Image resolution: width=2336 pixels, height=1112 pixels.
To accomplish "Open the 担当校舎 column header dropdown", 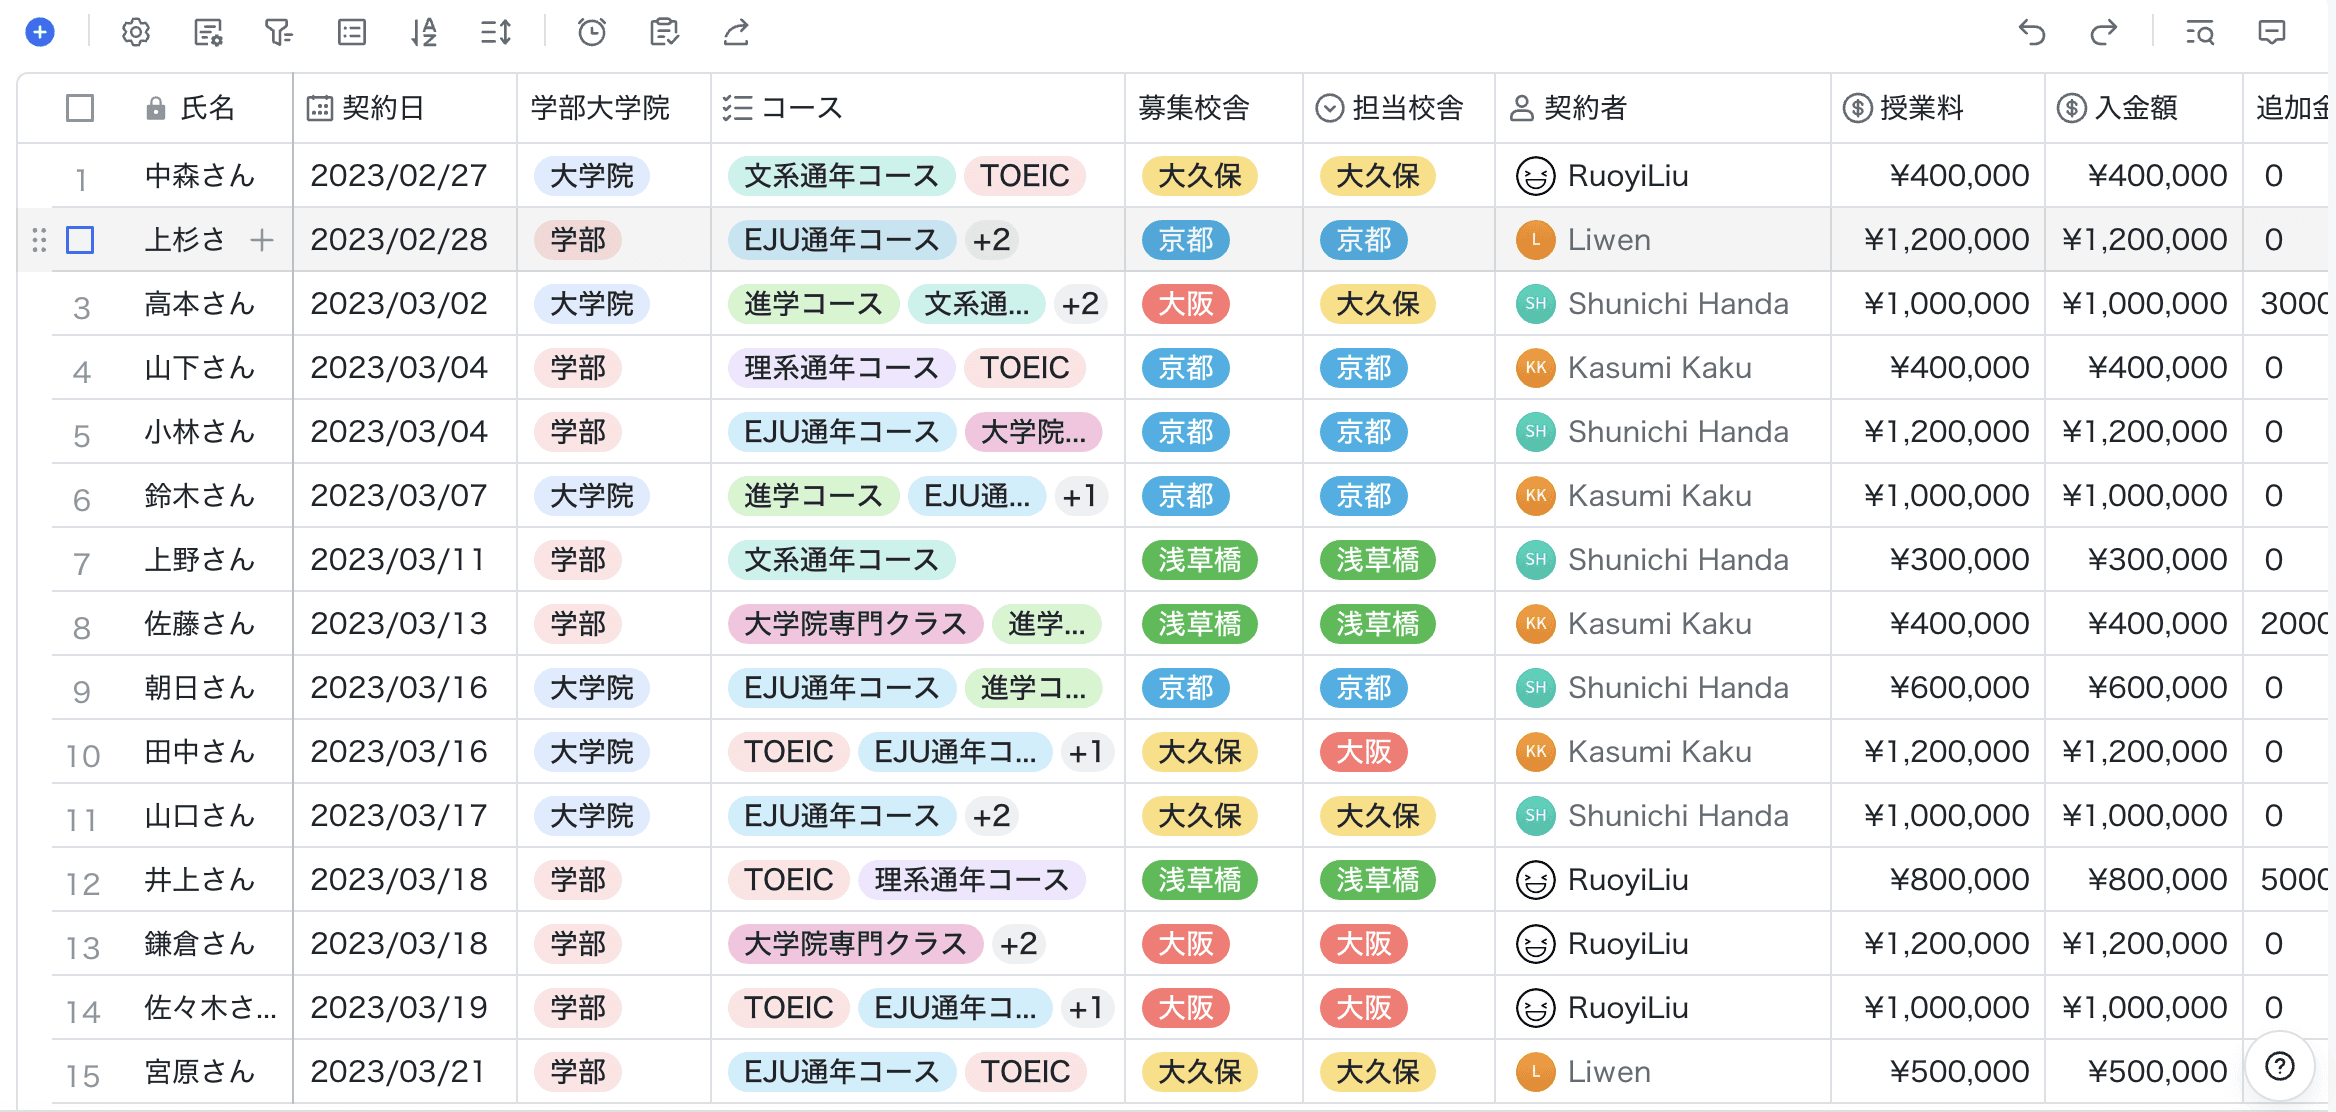I will [1330, 108].
